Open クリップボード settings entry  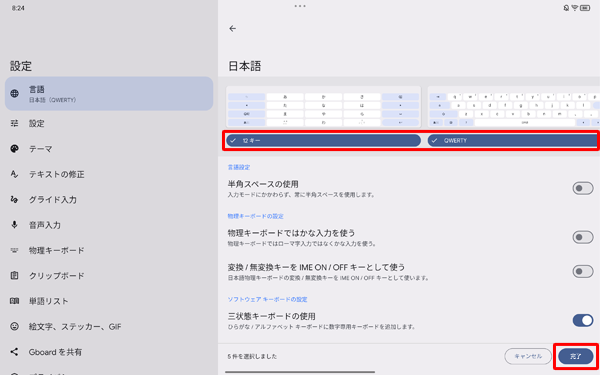click(x=109, y=276)
